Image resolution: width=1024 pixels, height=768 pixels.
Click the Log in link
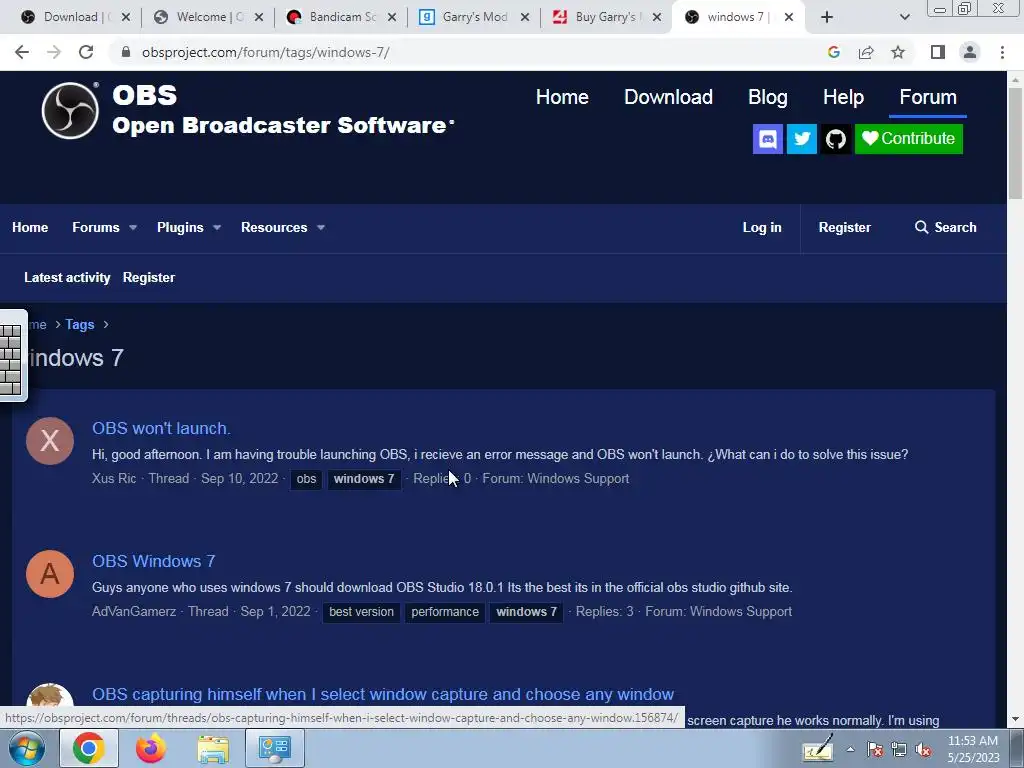pos(761,227)
